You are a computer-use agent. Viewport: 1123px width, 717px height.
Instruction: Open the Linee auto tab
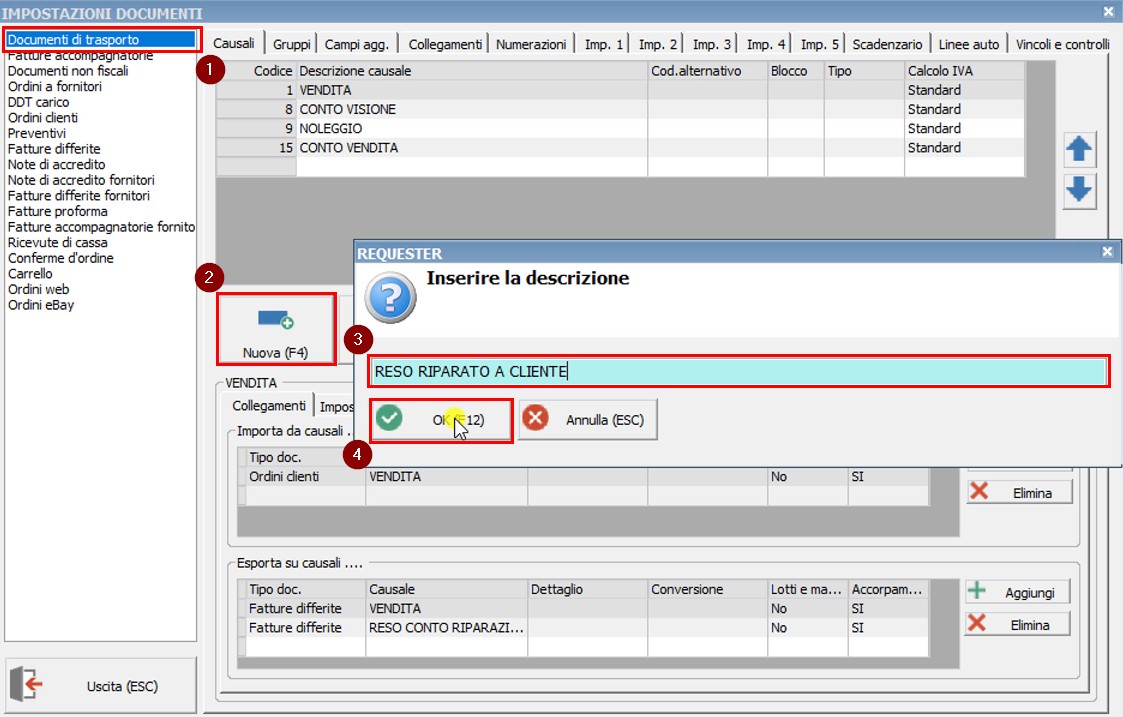click(x=968, y=44)
